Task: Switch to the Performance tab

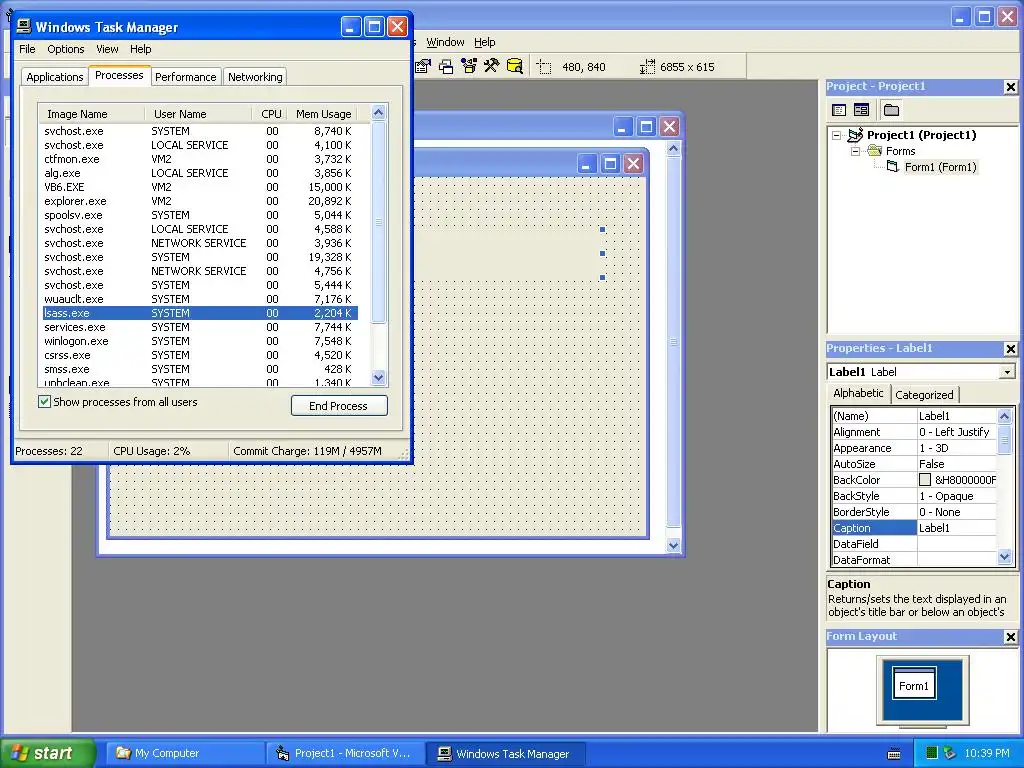Action: tap(185, 76)
